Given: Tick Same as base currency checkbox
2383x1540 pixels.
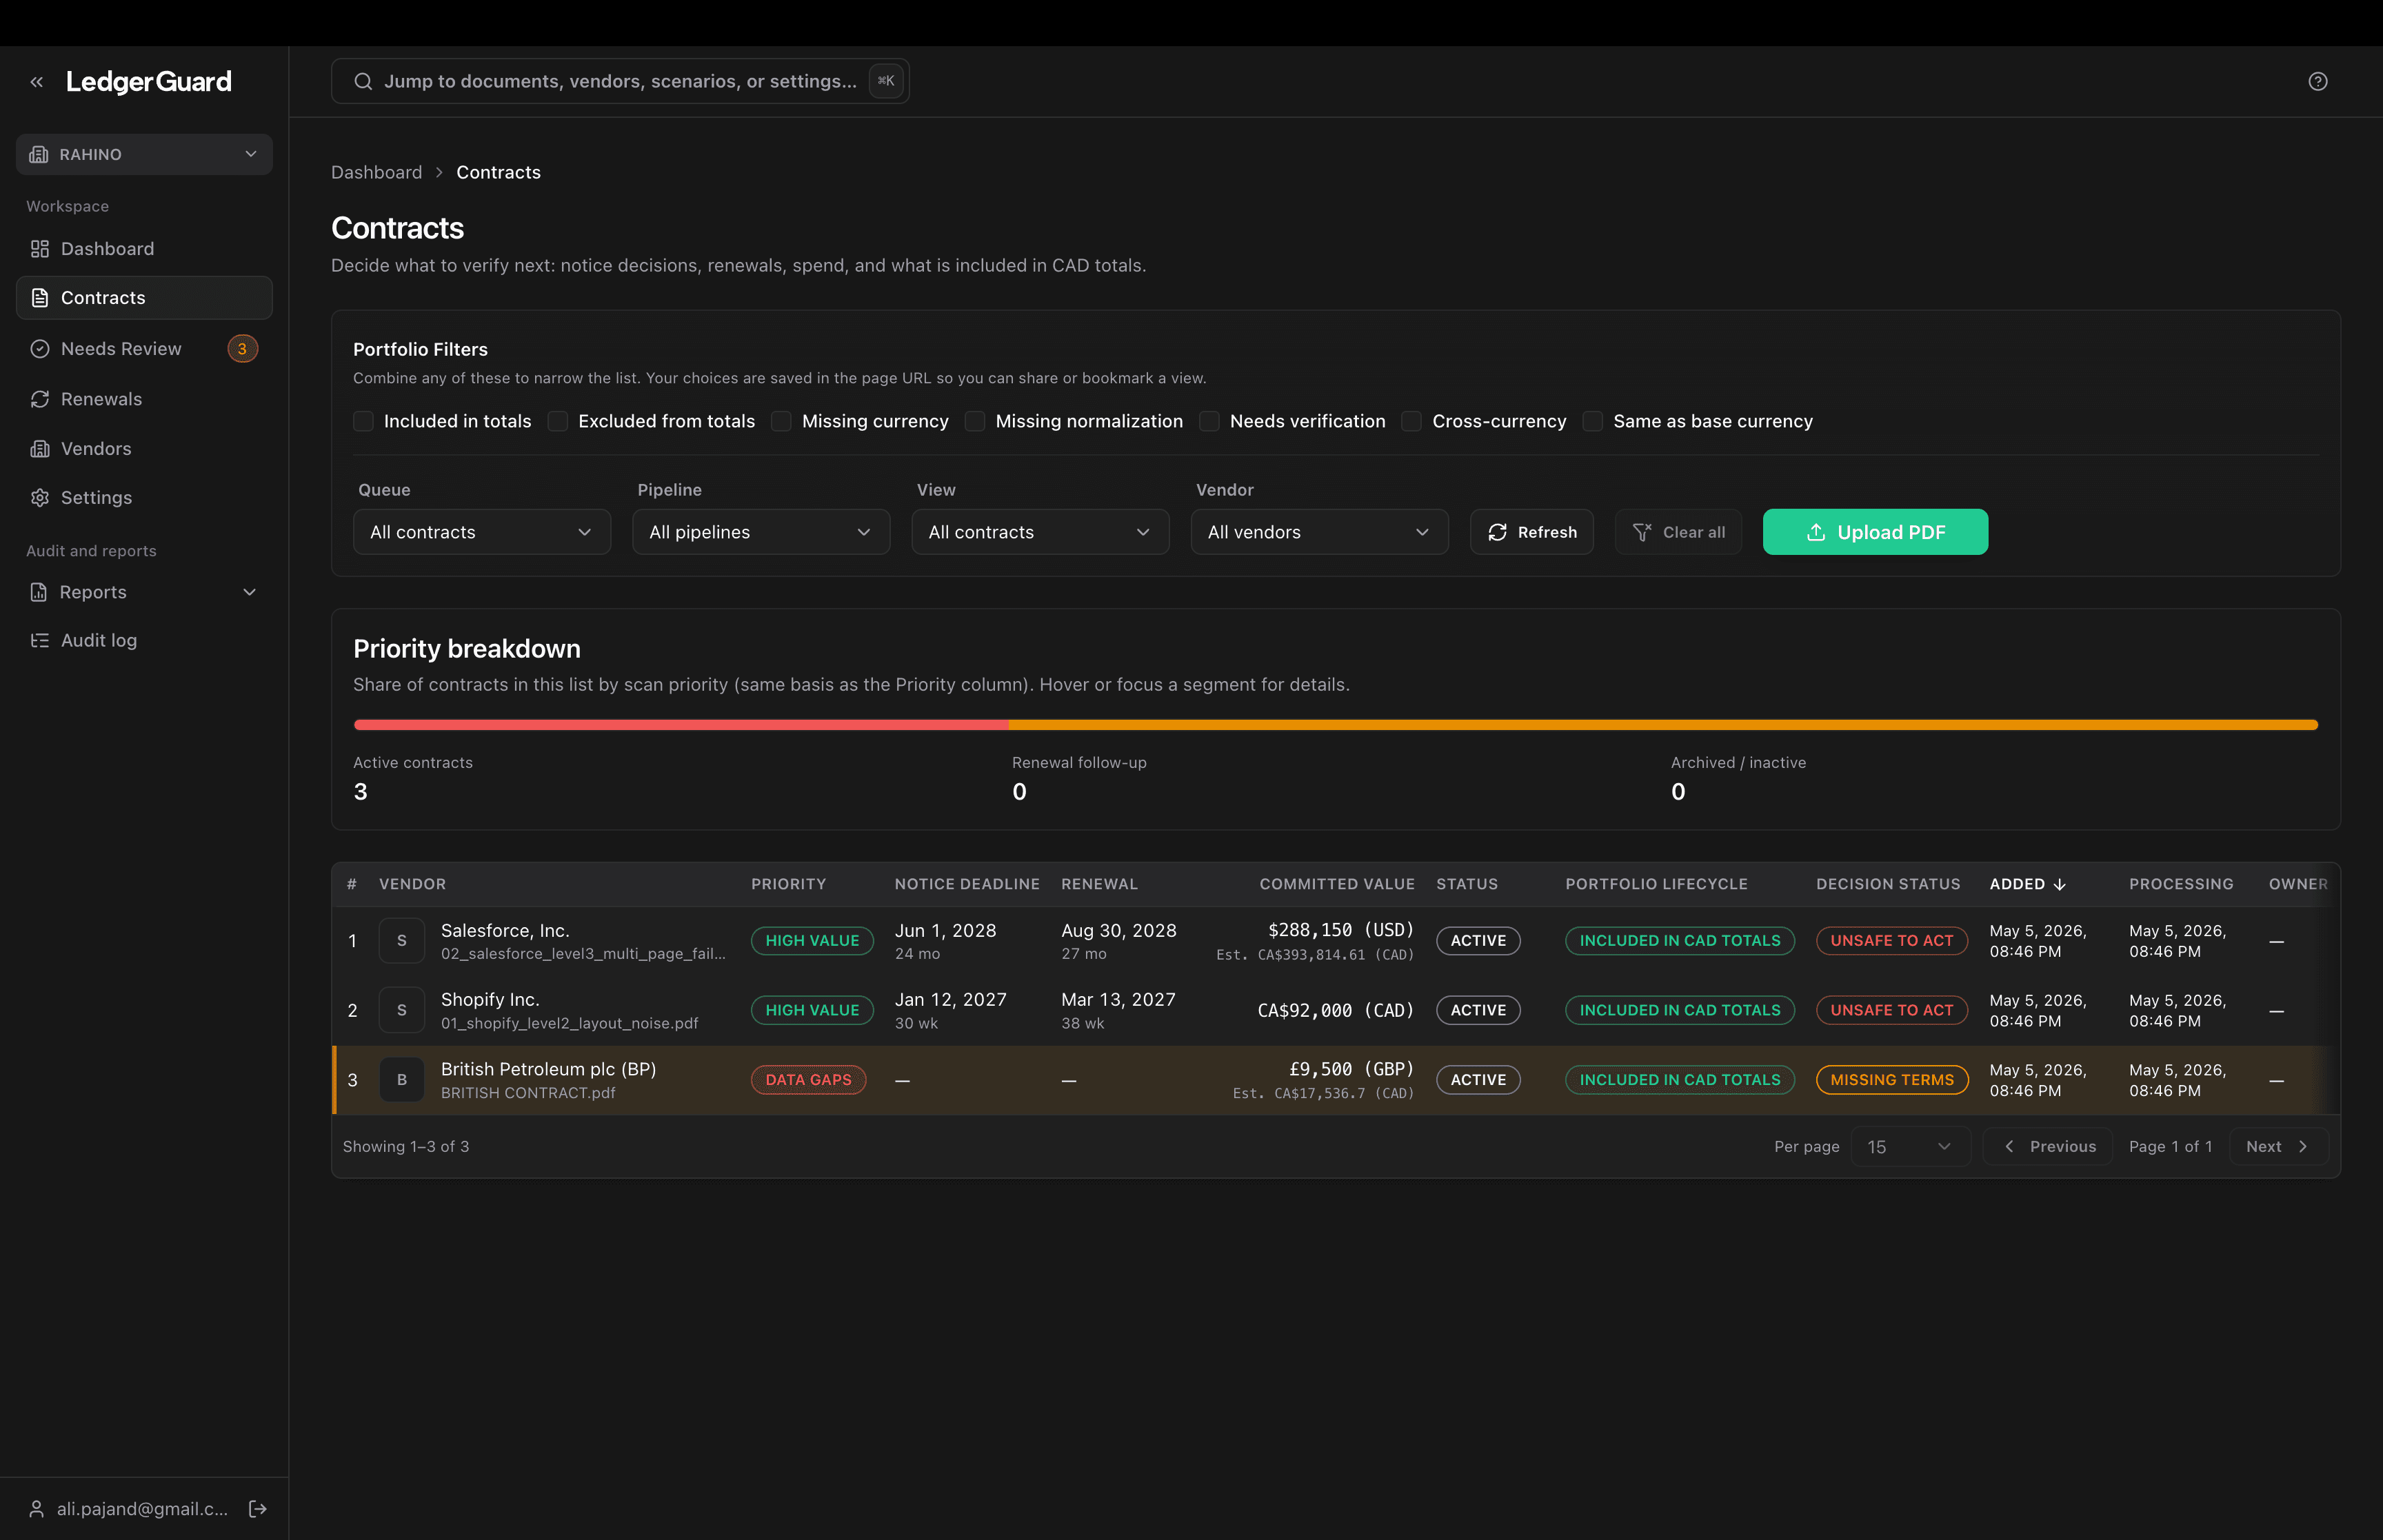Looking at the screenshot, I should (1593, 421).
